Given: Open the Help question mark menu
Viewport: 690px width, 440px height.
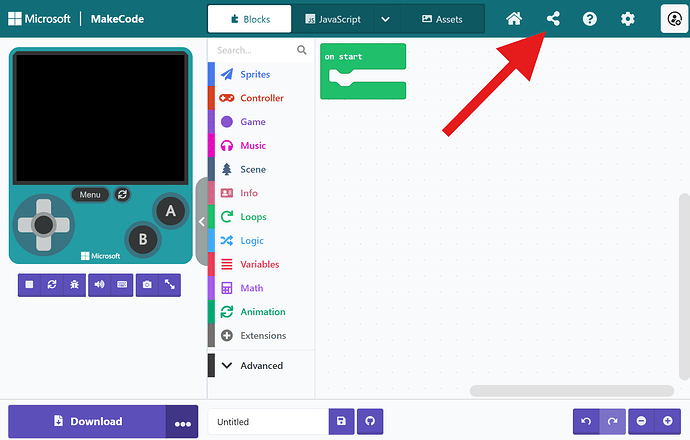Looking at the screenshot, I should coord(590,19).
